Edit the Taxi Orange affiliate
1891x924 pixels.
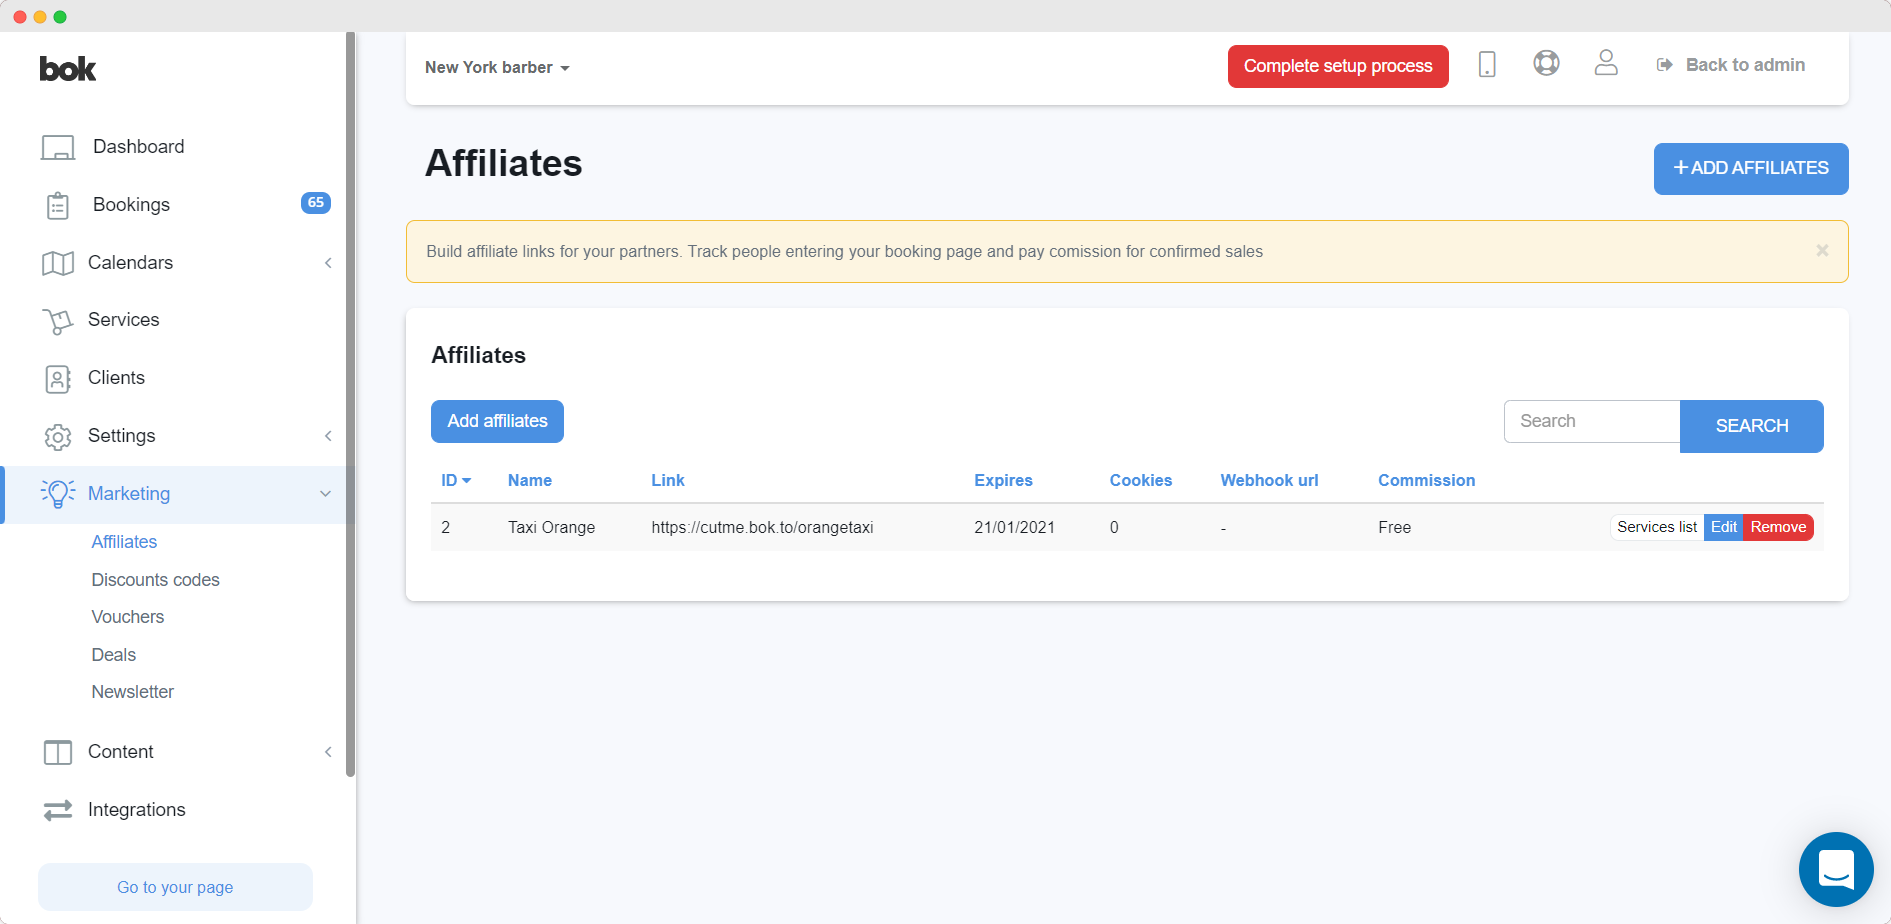pyautogui.click(x=1724, y=527)
